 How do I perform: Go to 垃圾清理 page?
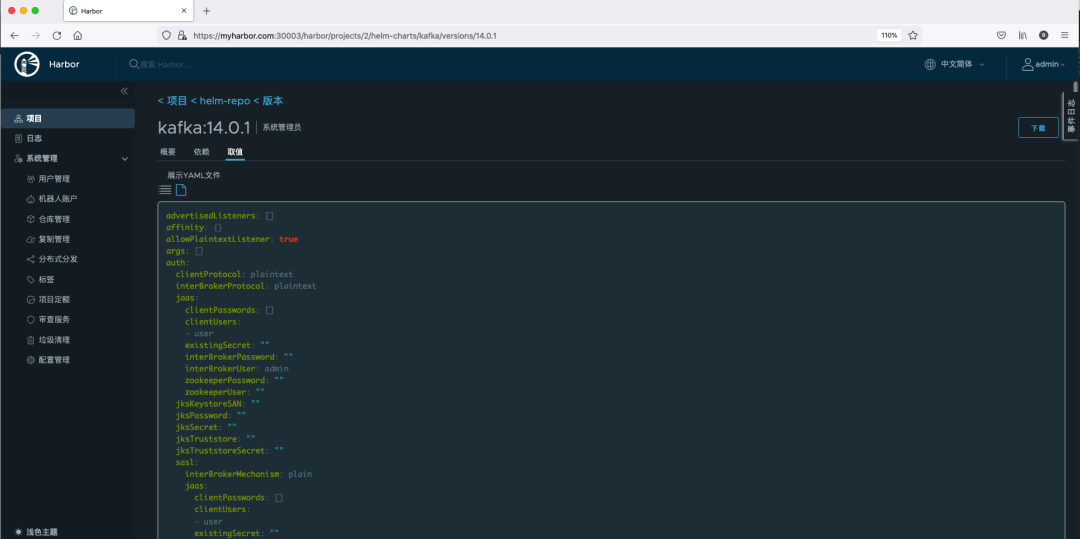[54, 339]
